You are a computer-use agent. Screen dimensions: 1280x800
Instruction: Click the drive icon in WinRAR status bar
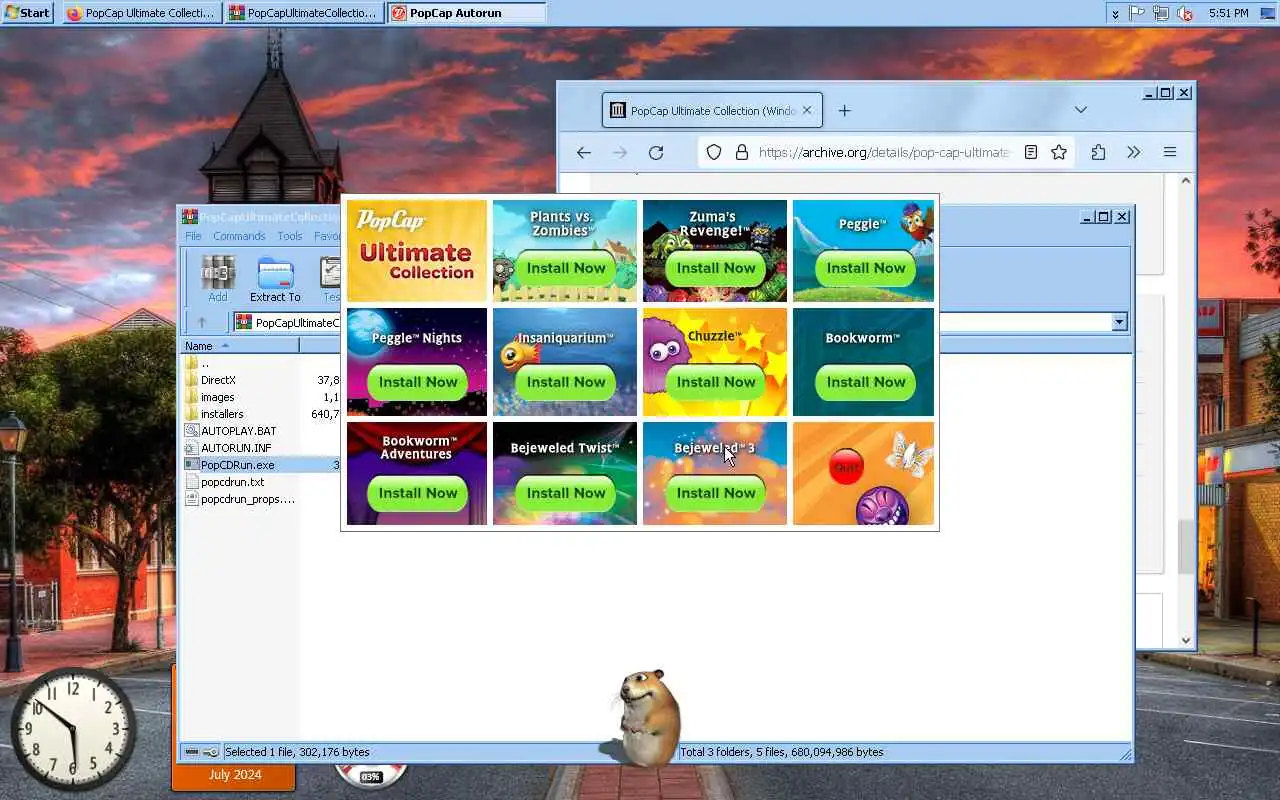click(192, 752)
